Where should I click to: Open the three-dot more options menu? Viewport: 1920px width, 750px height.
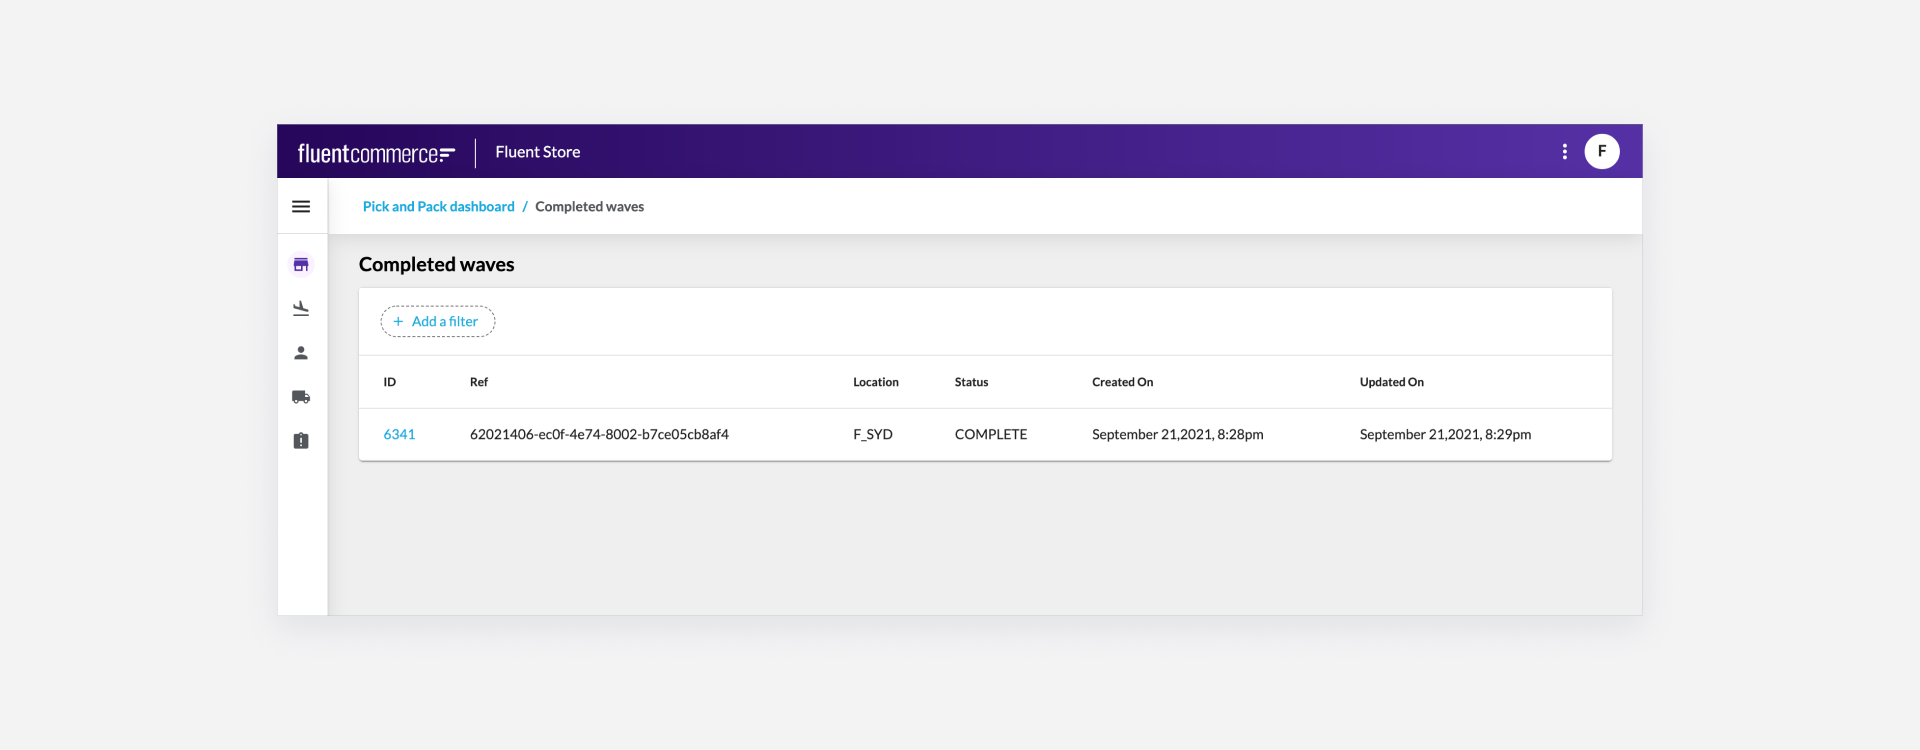click(x=1565, y=152)
